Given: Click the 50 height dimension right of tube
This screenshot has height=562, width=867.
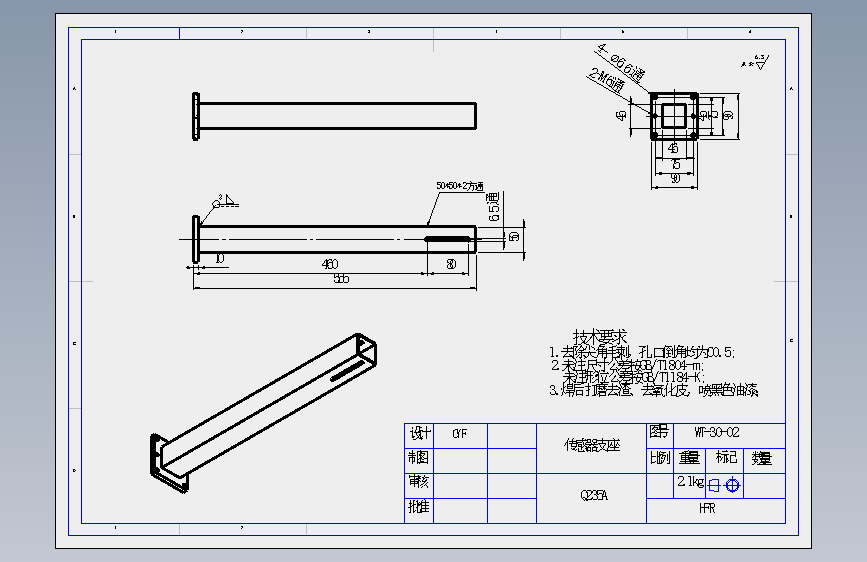Looking at the screenshot, I should pos(514,237).
